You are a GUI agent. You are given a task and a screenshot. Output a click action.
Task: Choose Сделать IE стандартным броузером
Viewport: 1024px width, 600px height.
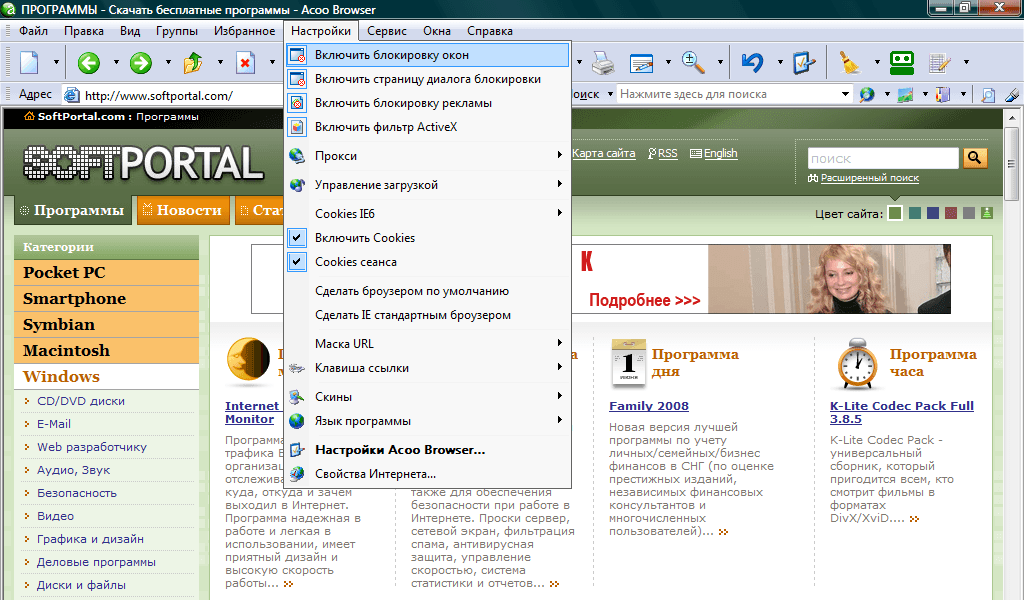pyautogui.click(x=428, y=315)
